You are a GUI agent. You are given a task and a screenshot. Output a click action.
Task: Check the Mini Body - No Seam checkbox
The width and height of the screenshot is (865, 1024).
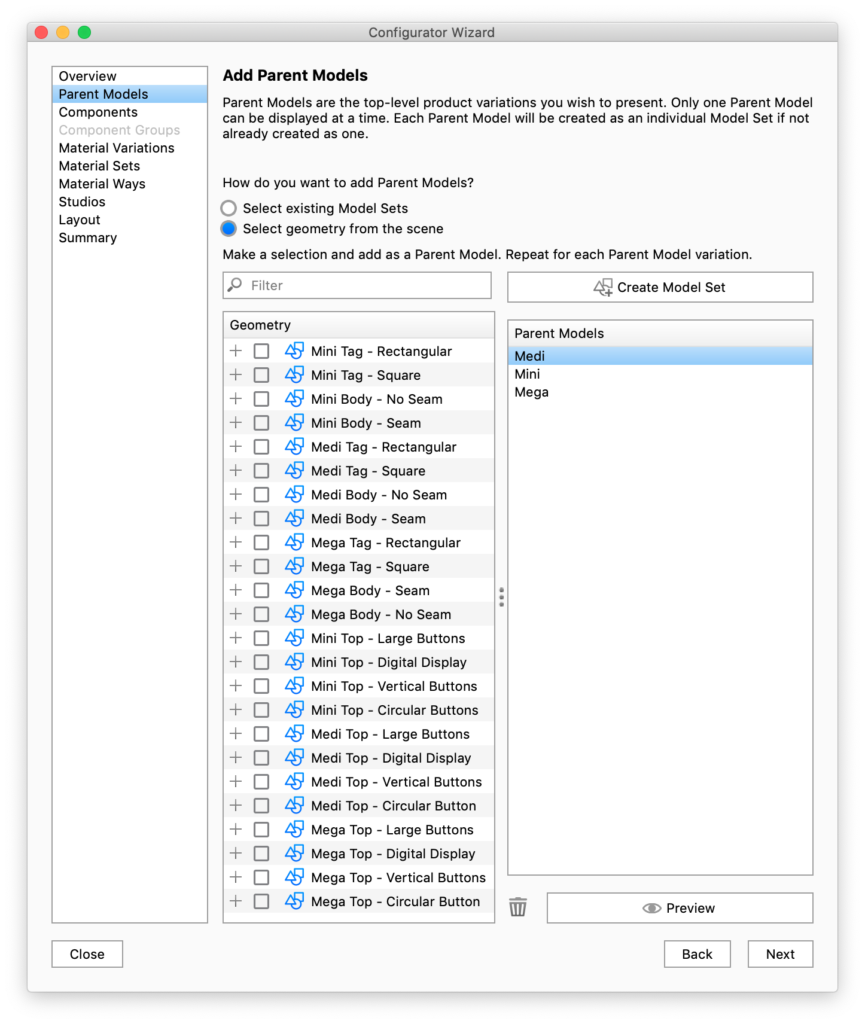261,399
